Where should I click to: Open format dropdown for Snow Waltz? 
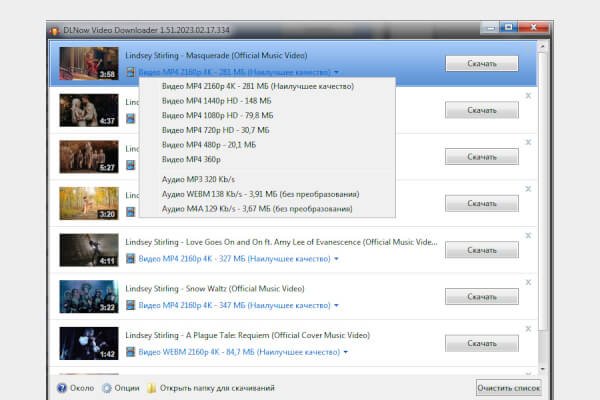[x=336, y=305]
